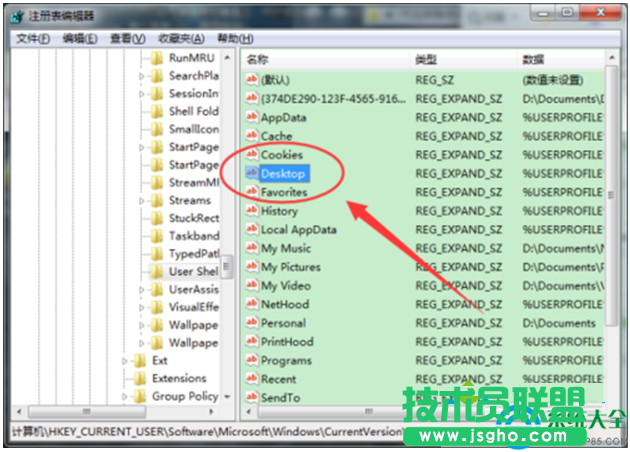Select the {374DE290-123F-4565-916... value name
The height and width of the screenshot is (452, 630).
pos(333,99)
